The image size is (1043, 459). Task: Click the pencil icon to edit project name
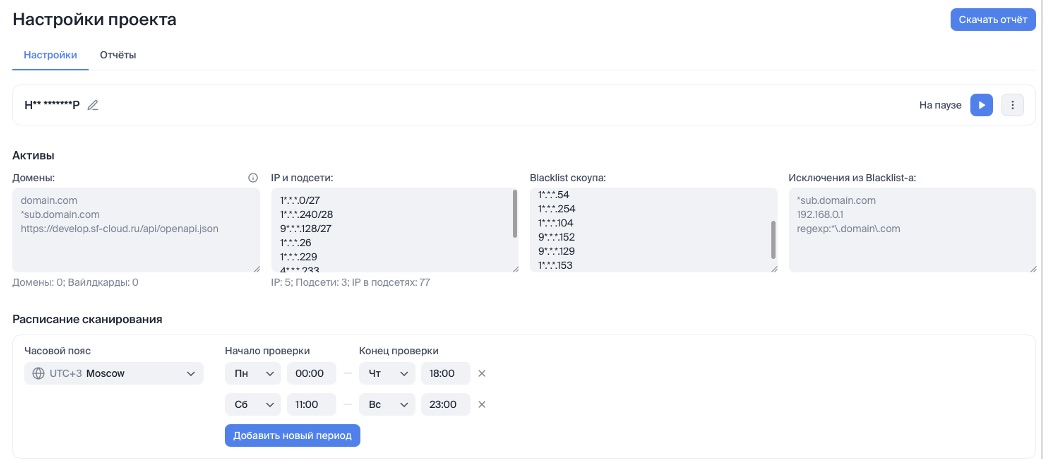pyautogui.click(x=93, y=105)
